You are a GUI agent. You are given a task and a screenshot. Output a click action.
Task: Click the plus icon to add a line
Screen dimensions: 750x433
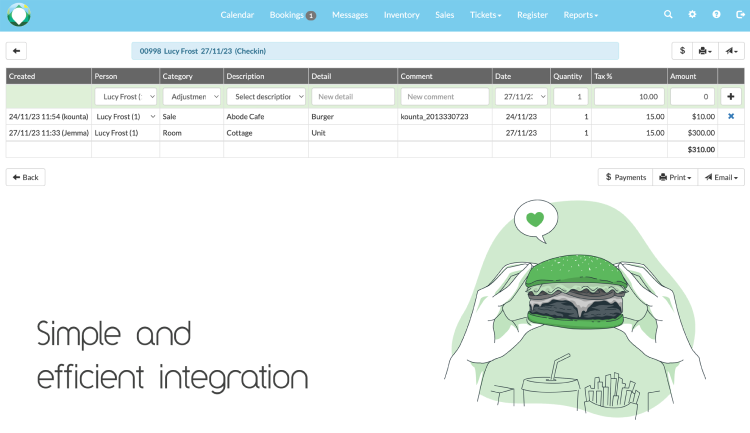click(731, 97)
